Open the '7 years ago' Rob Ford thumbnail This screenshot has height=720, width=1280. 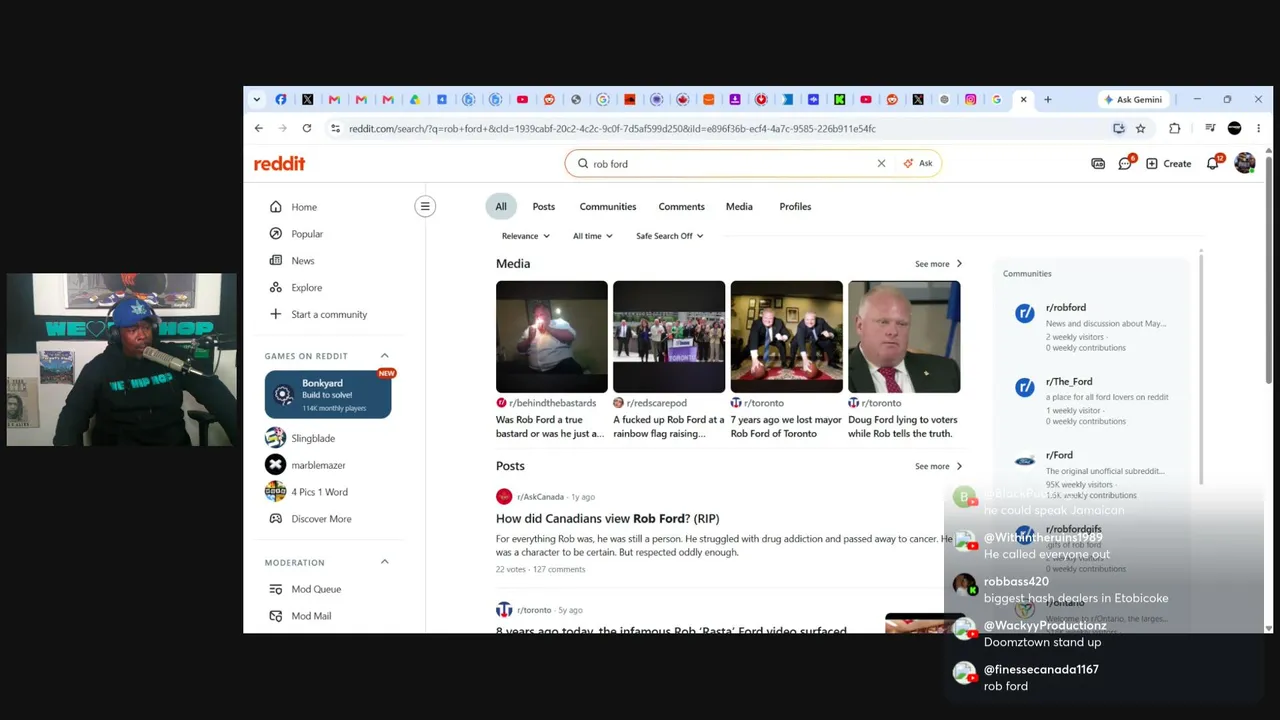click(787, 337)
